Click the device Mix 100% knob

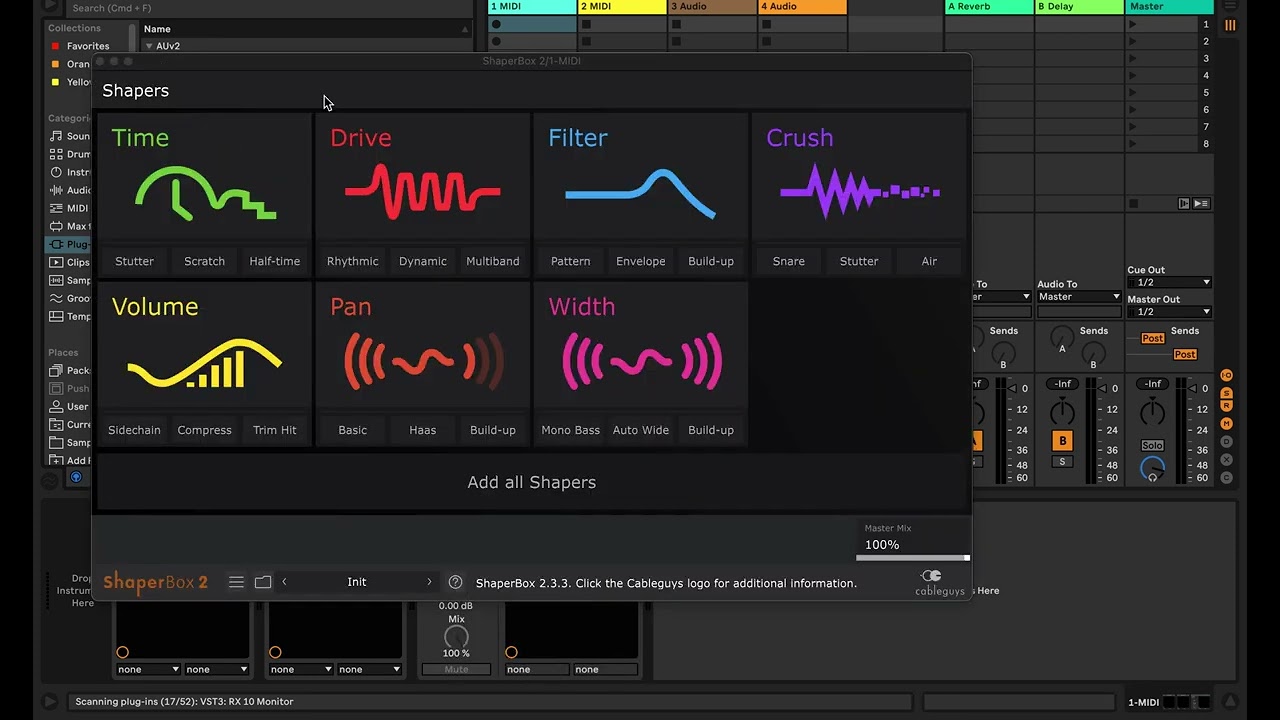456,636
